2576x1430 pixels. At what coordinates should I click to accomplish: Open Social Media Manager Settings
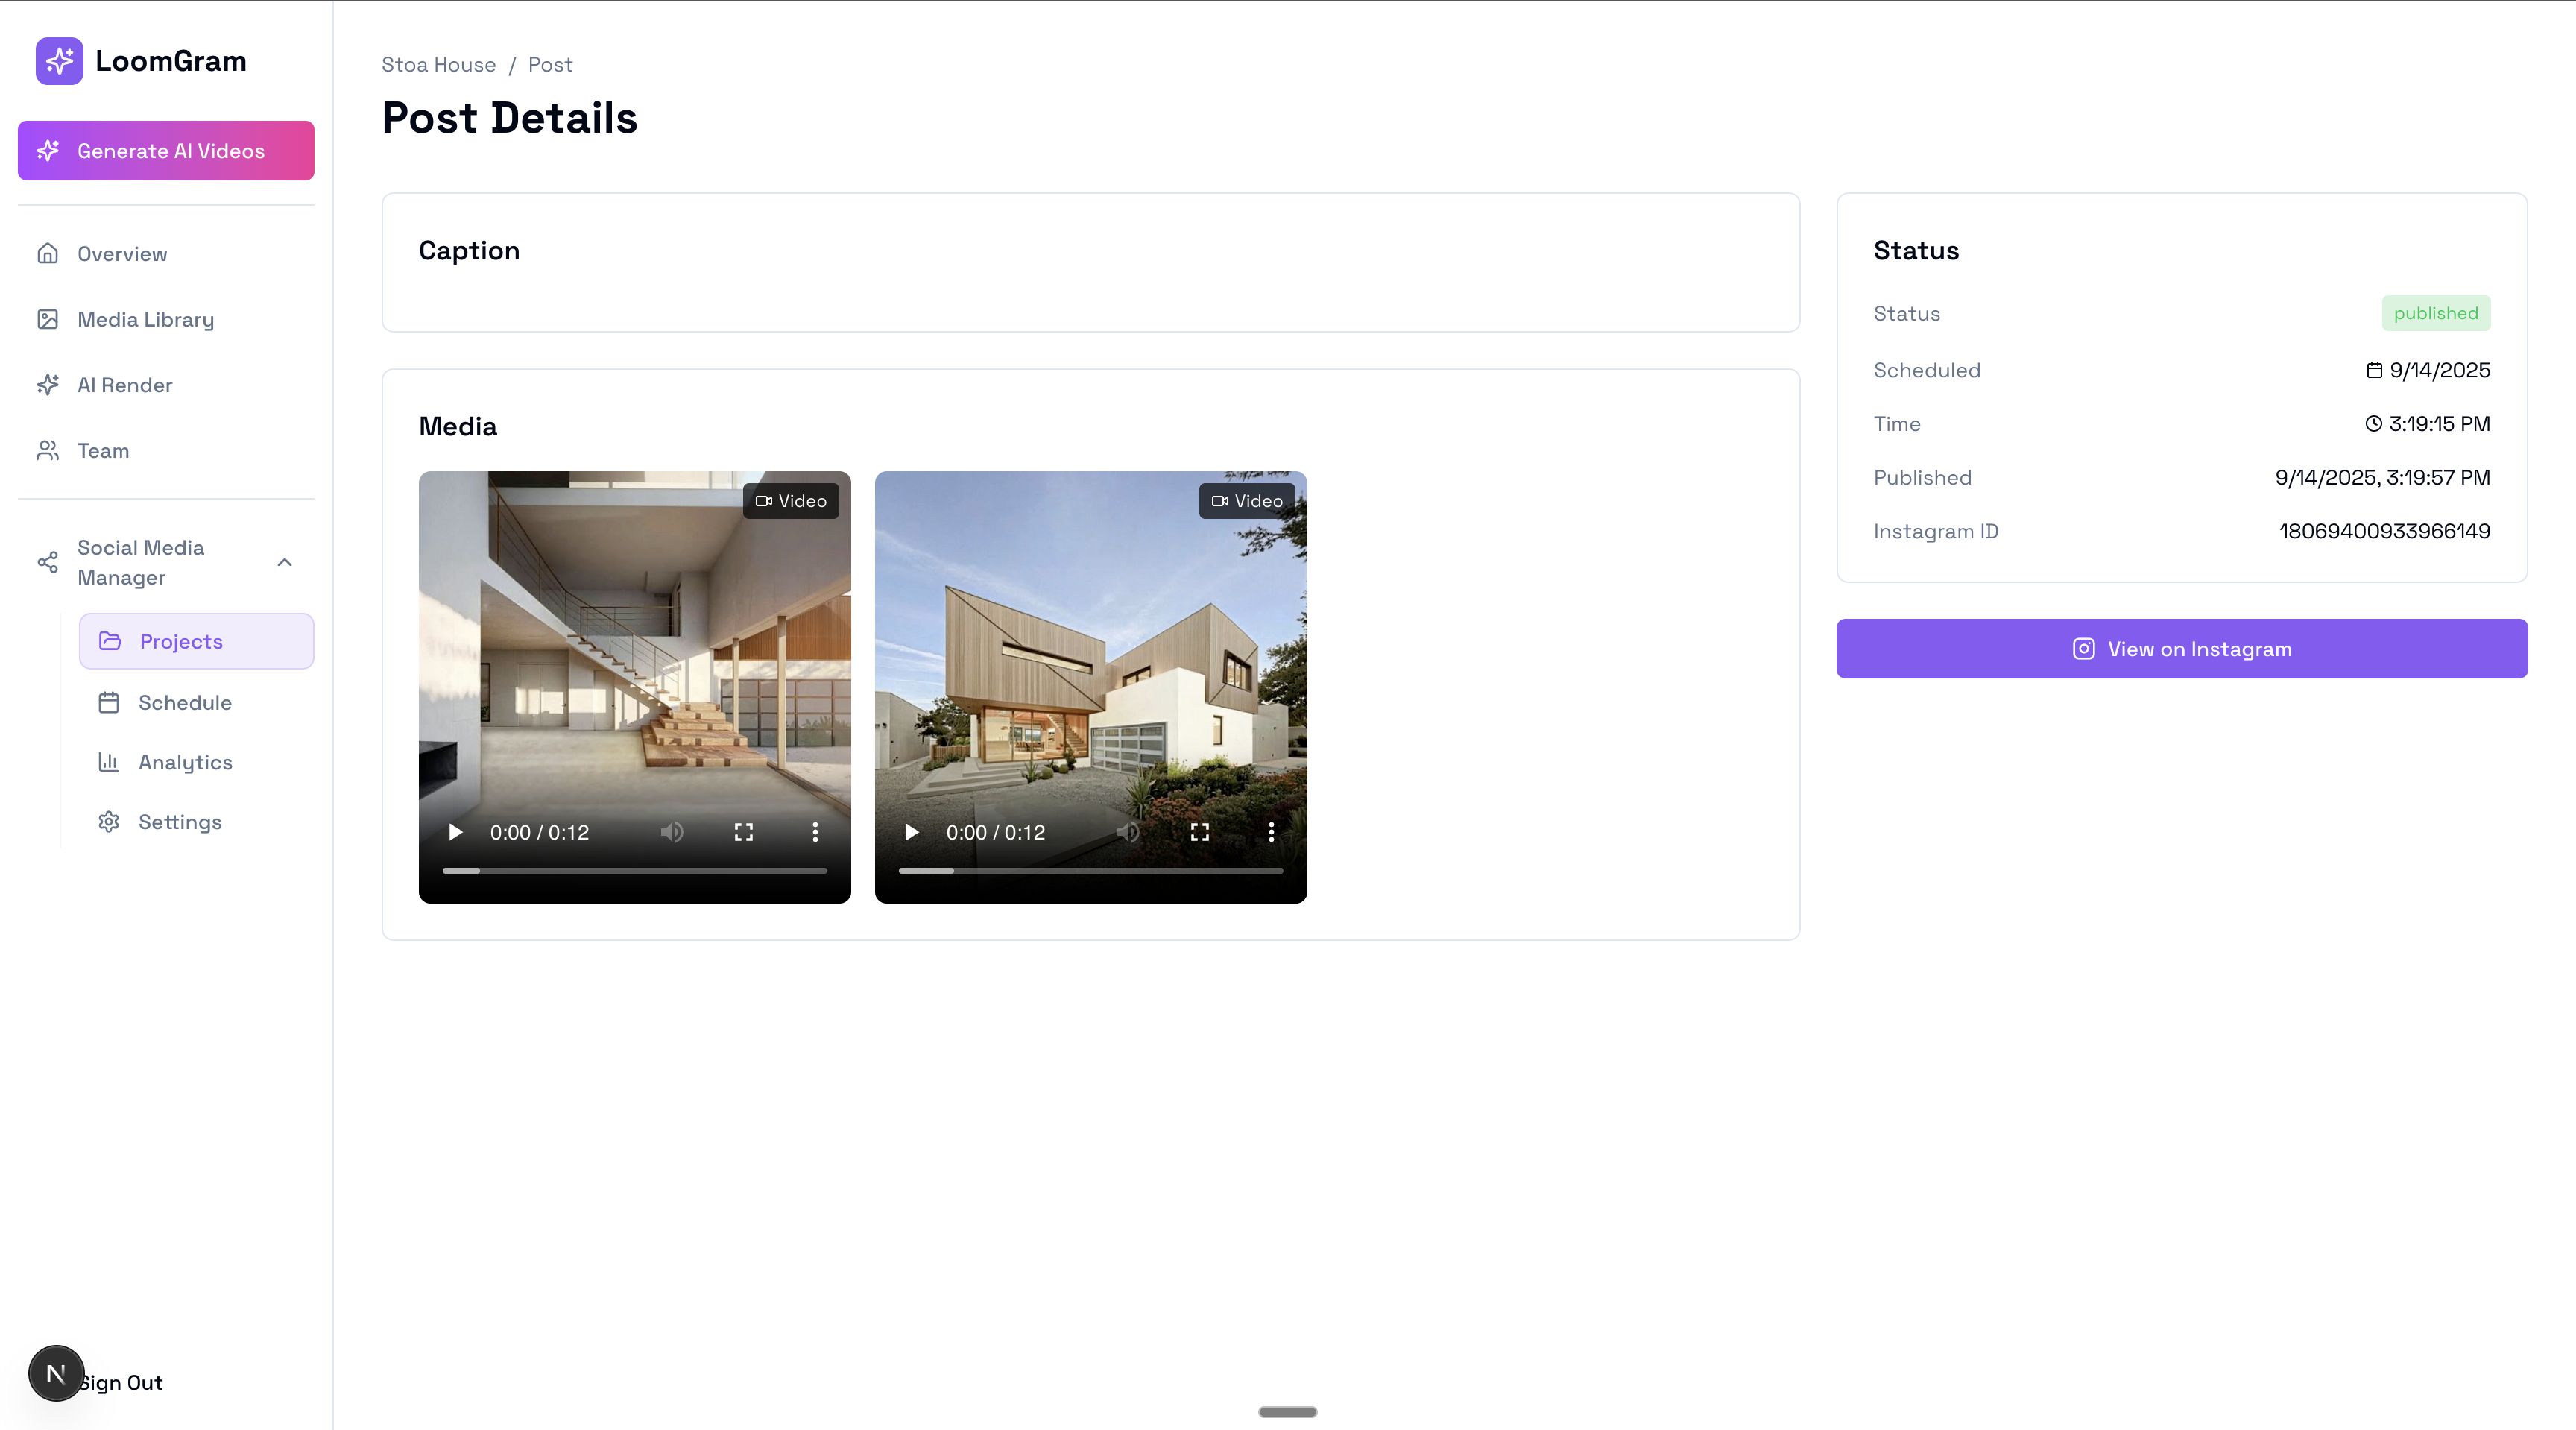coord(179,822)
